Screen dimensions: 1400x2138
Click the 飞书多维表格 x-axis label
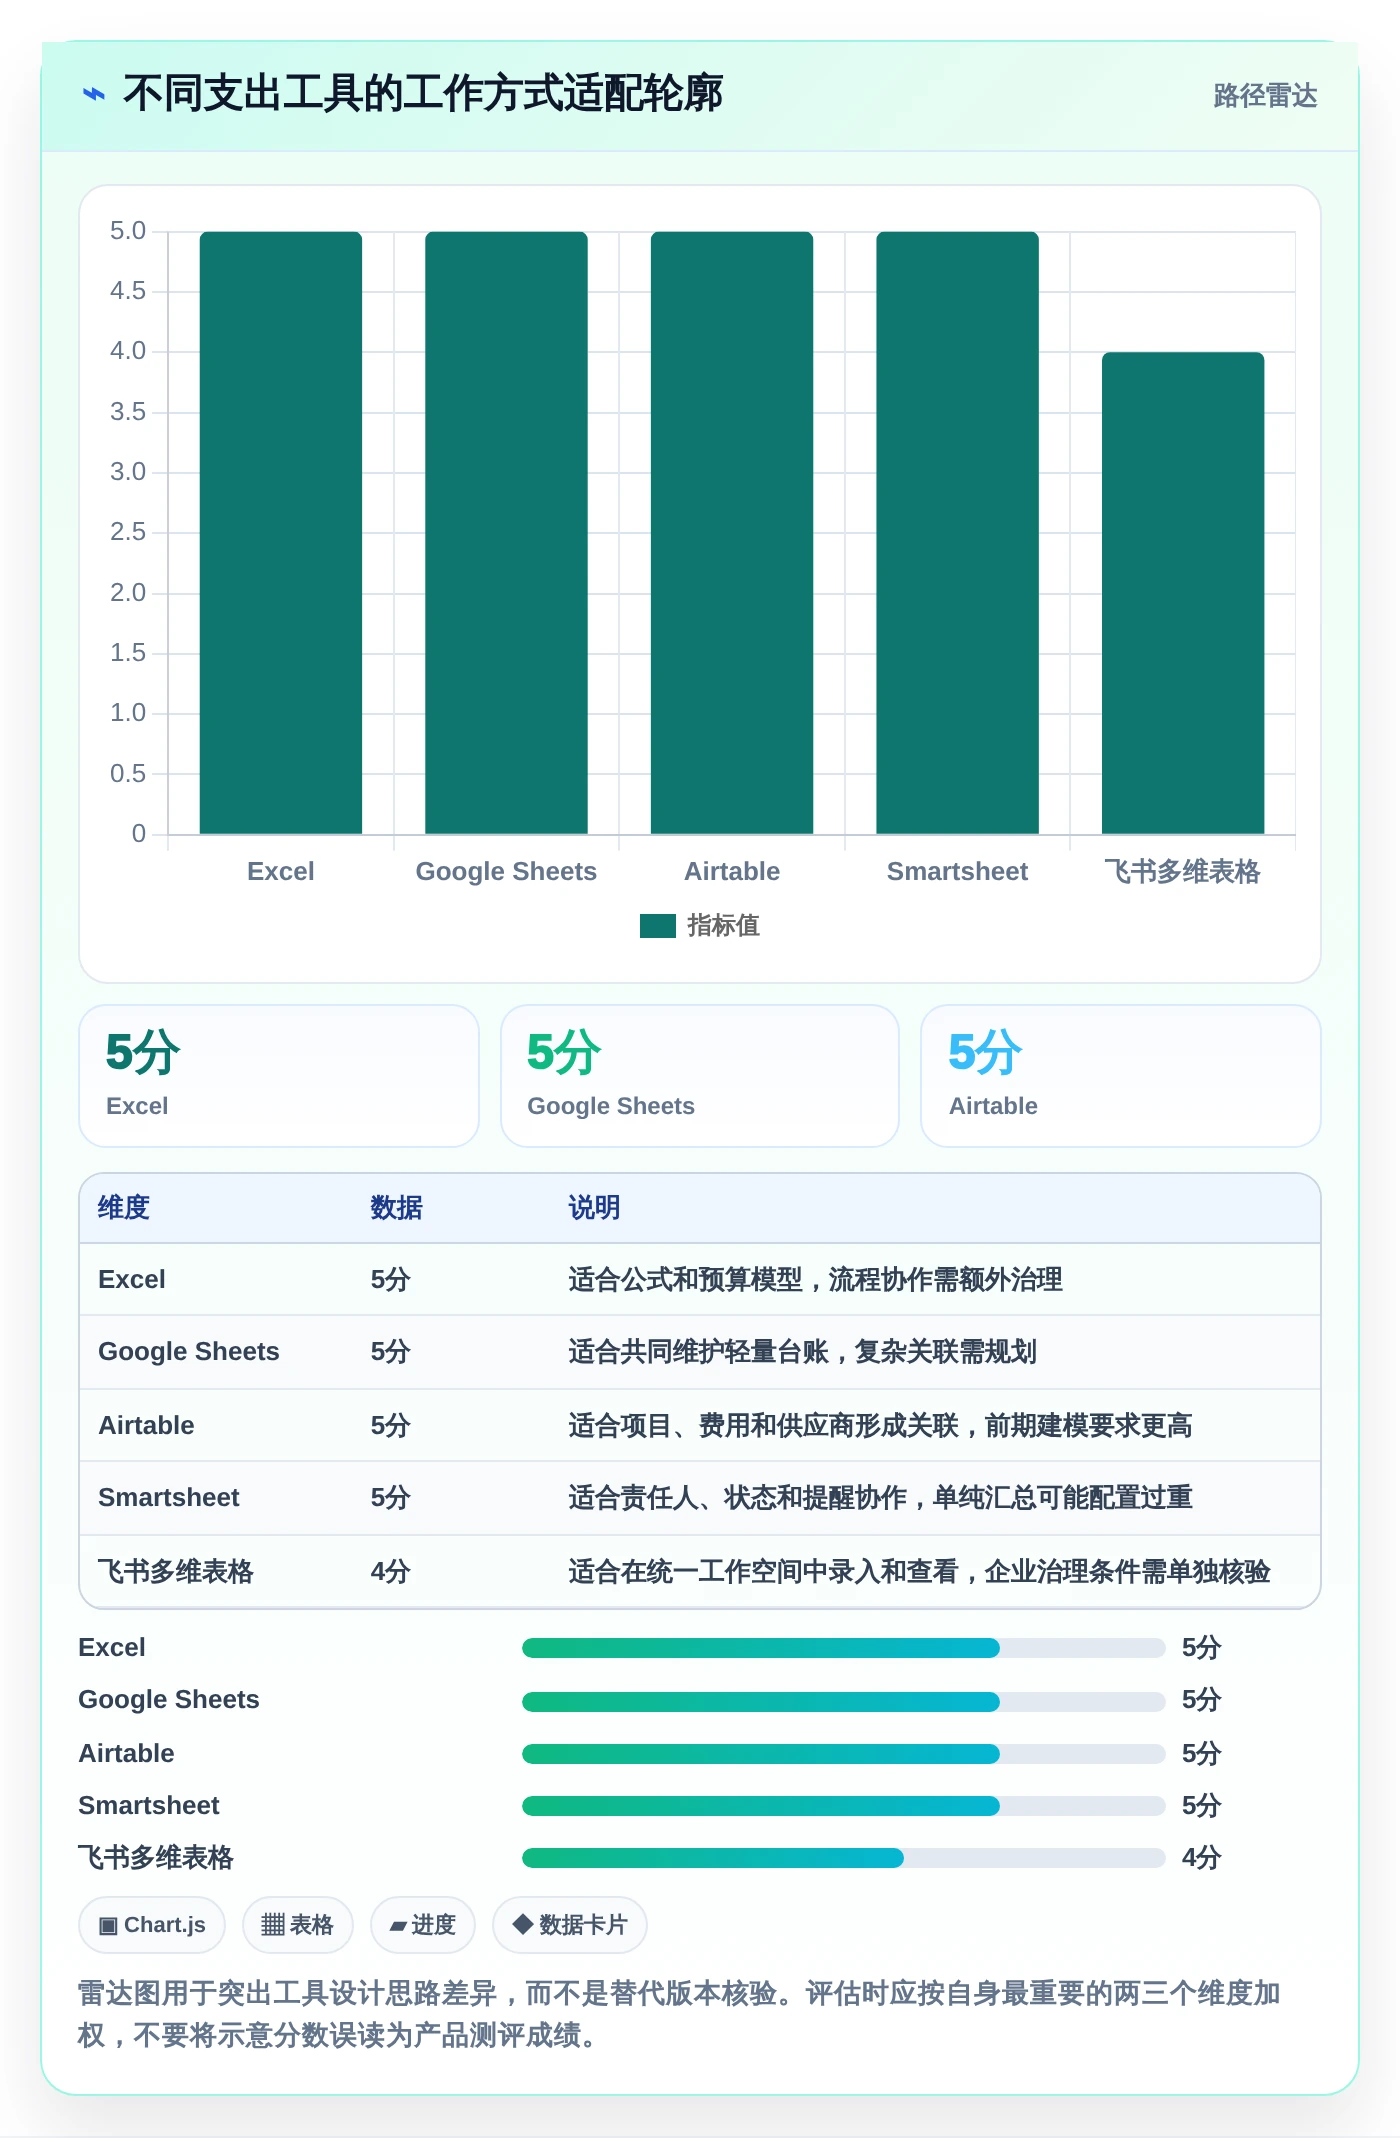click(1183, 871)
